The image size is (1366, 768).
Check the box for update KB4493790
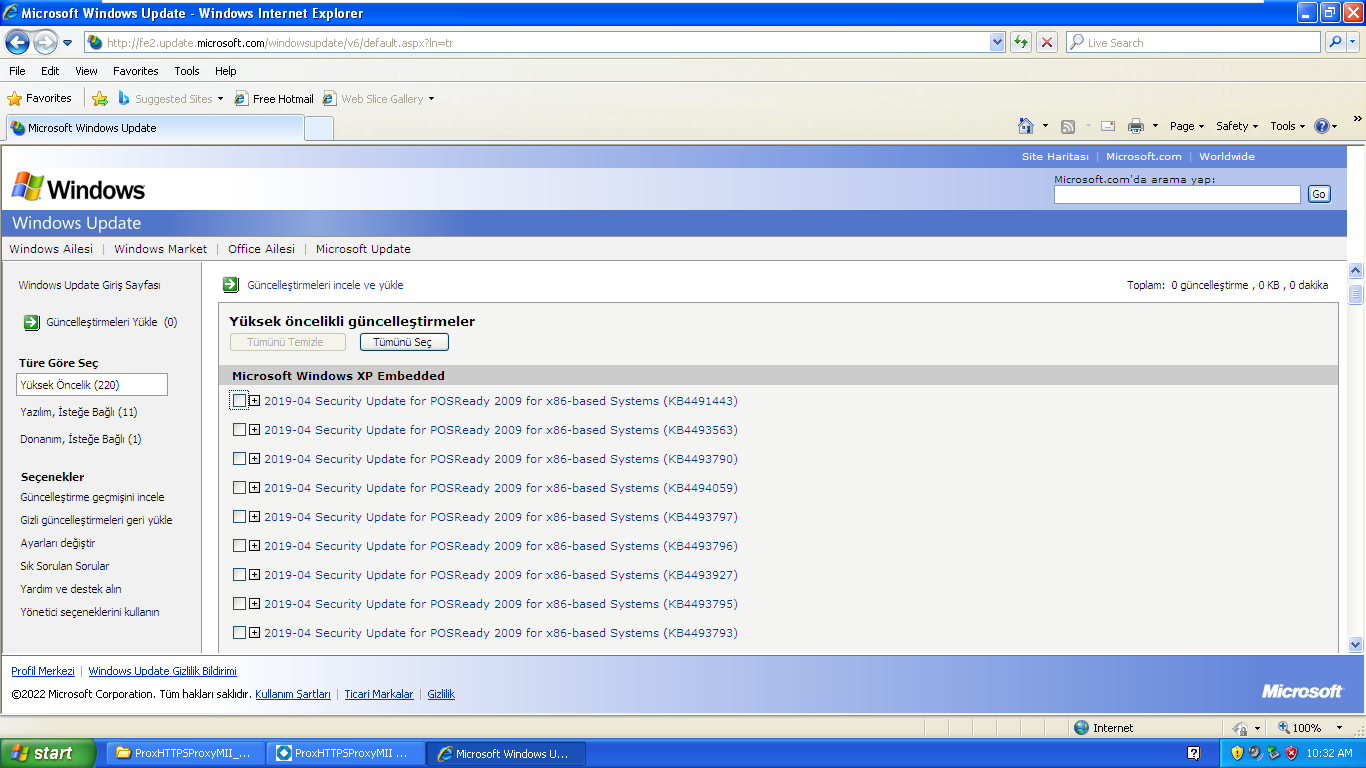(239, 459)
